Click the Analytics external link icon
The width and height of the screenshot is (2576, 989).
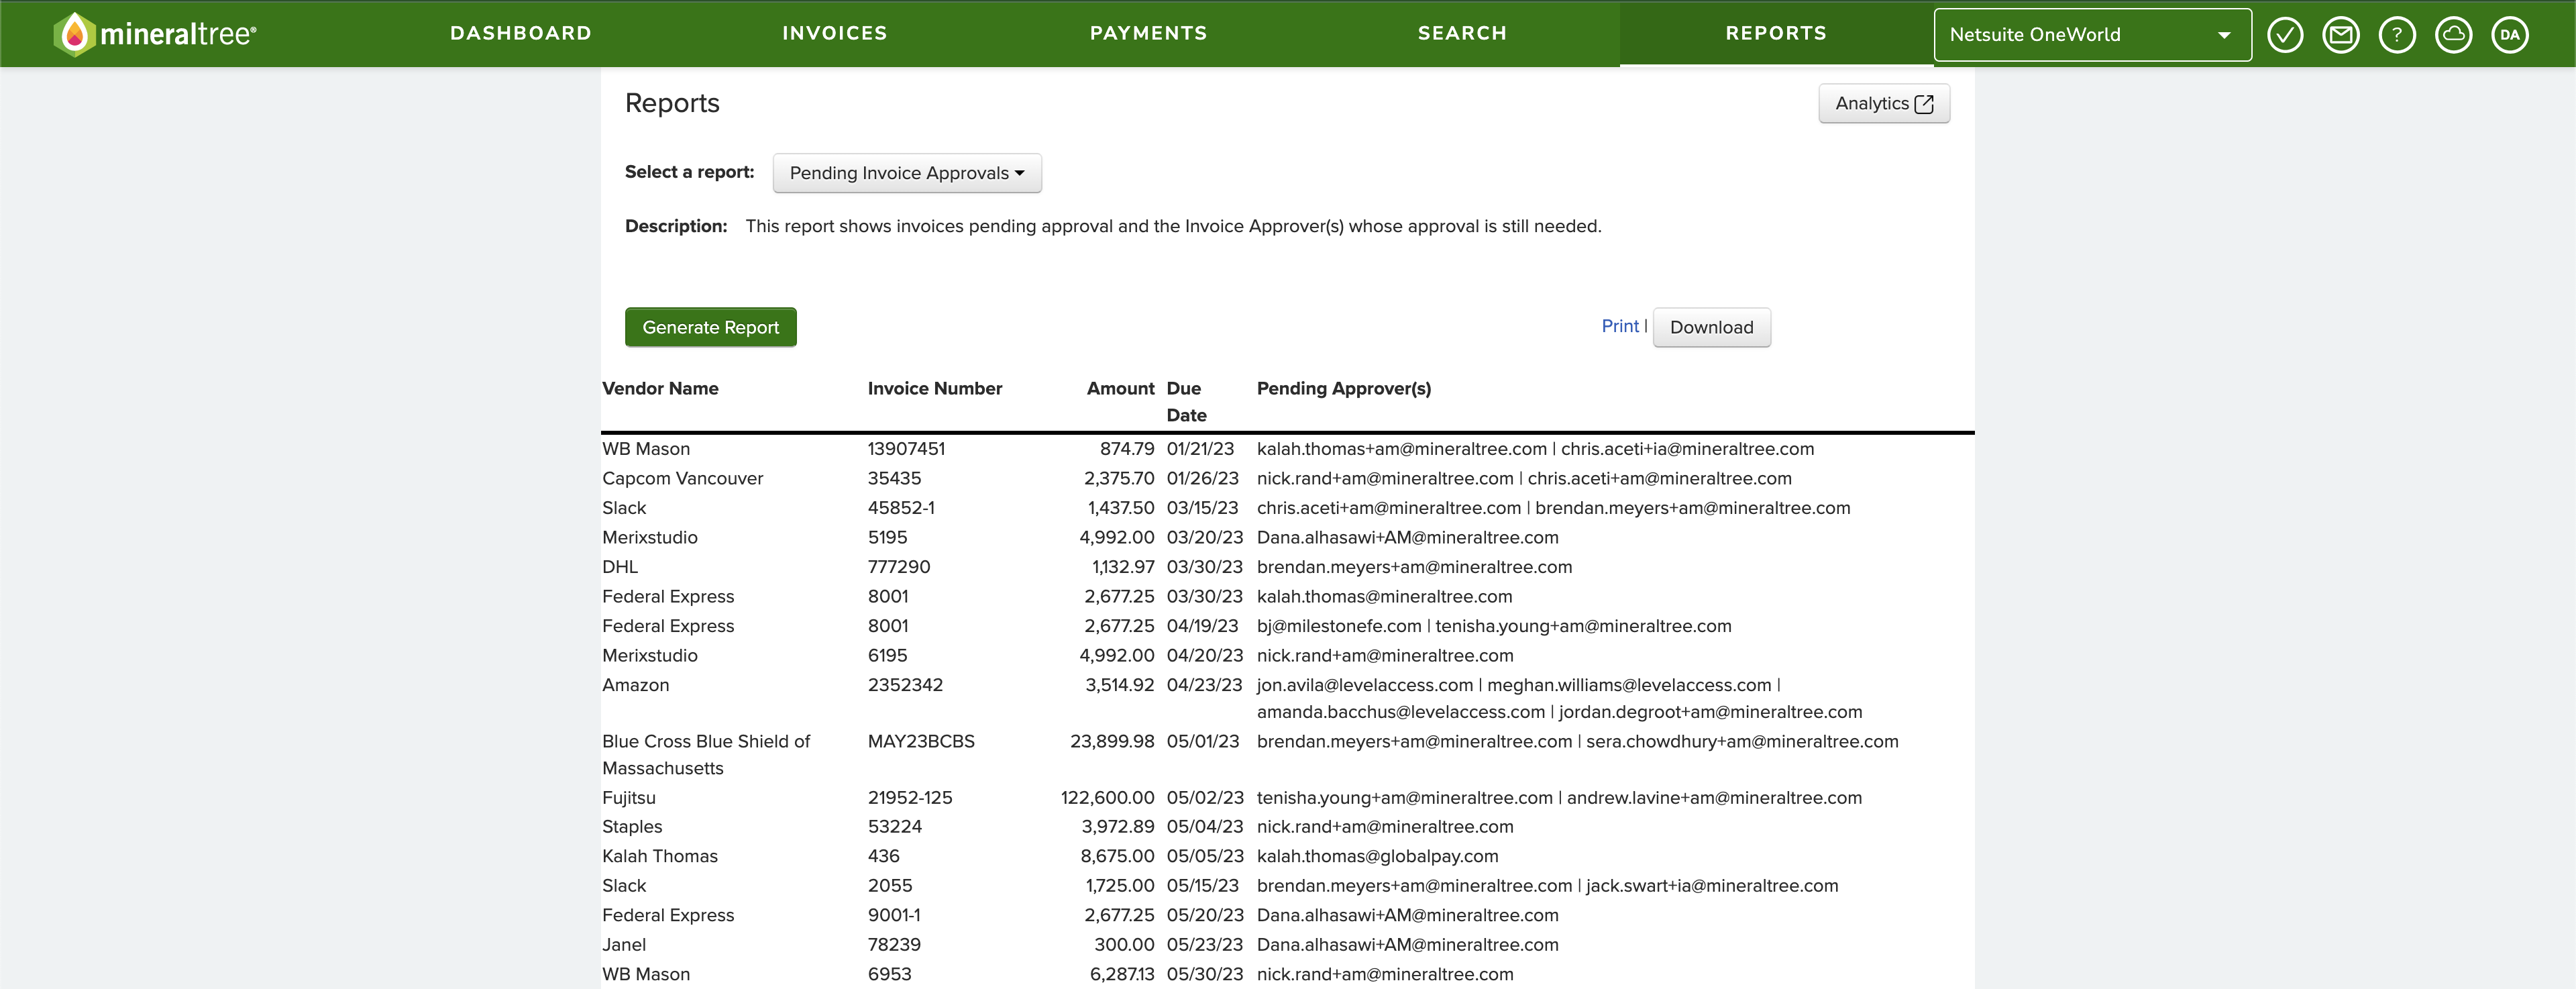pos(1924,104)
